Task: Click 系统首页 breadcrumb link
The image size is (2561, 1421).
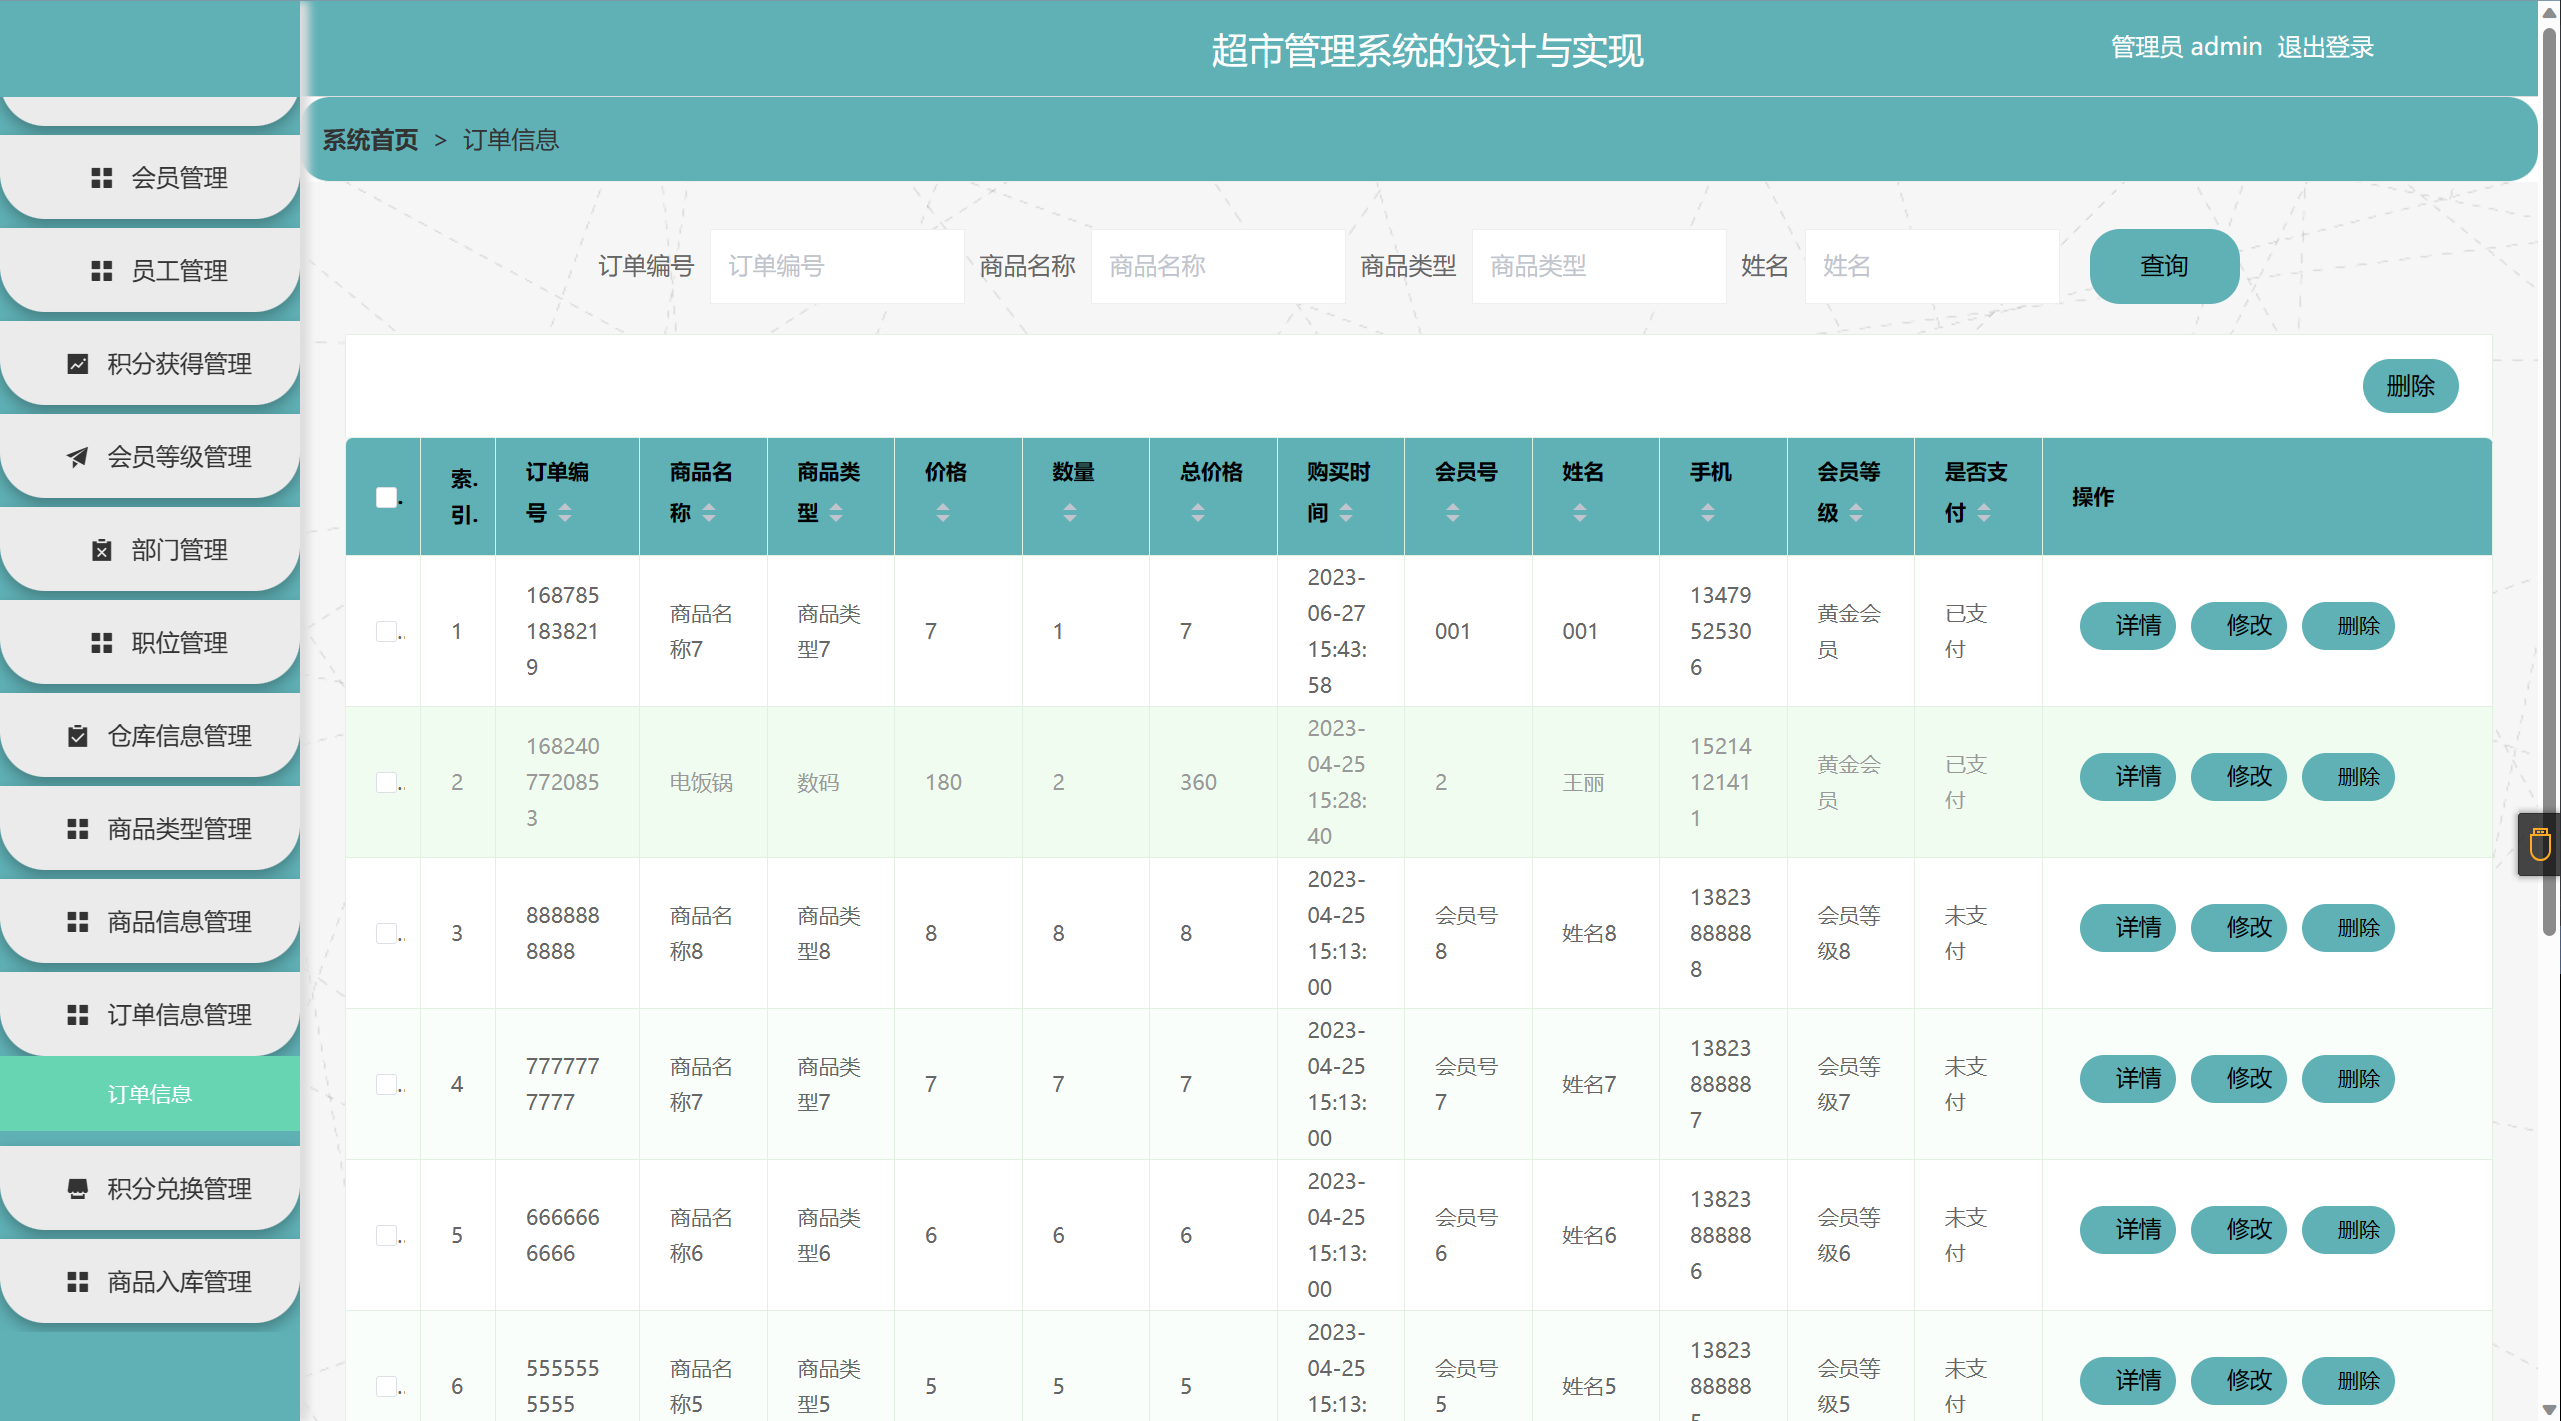Action: point(370,140)
